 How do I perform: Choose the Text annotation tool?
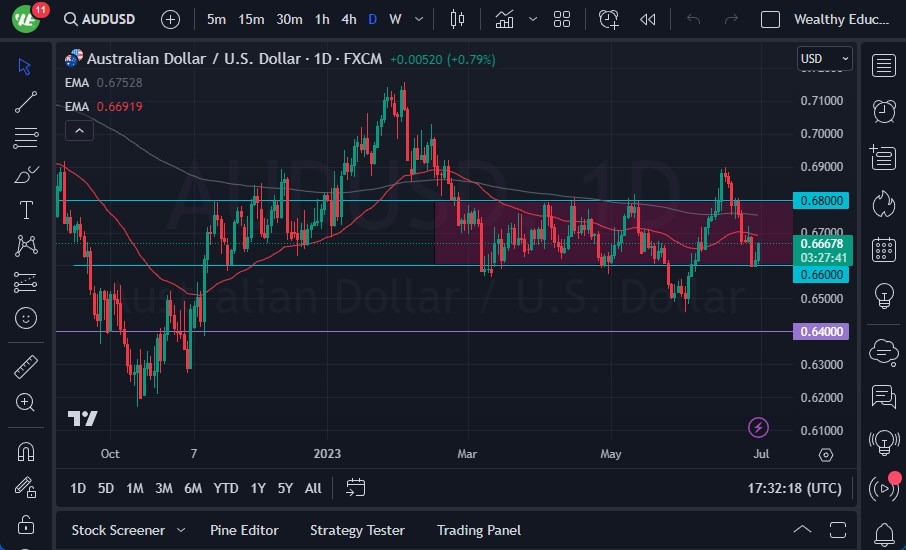(26, 210)
